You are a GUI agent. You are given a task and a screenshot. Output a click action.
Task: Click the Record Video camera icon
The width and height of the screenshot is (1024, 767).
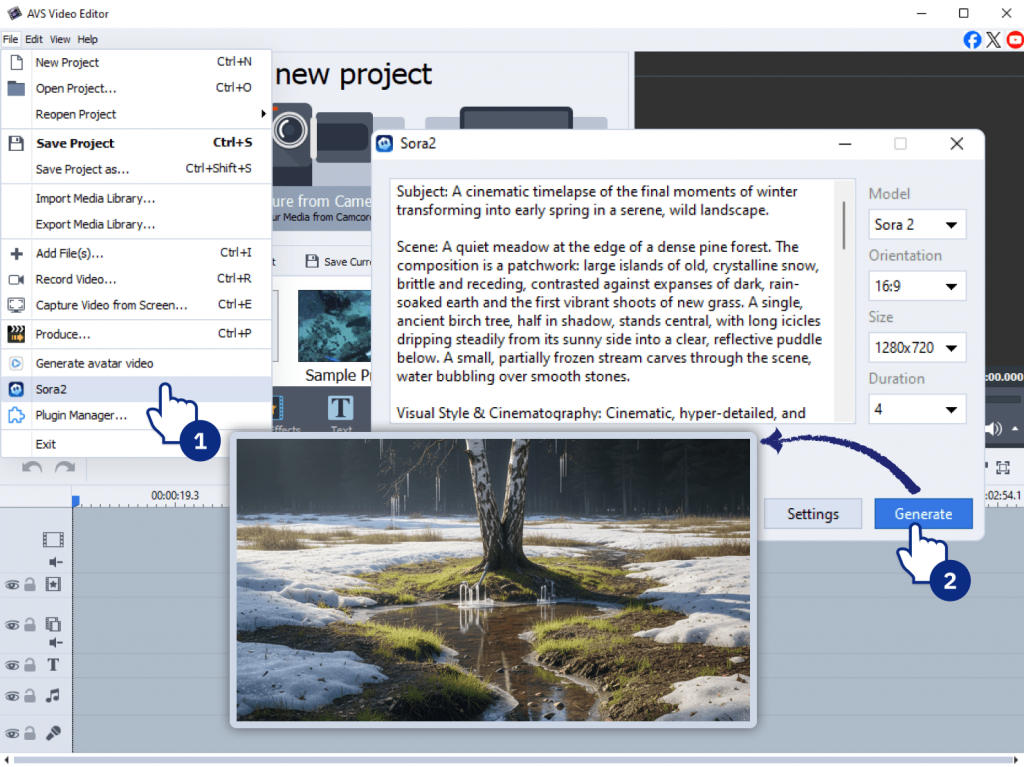click(x=16, y=280)
